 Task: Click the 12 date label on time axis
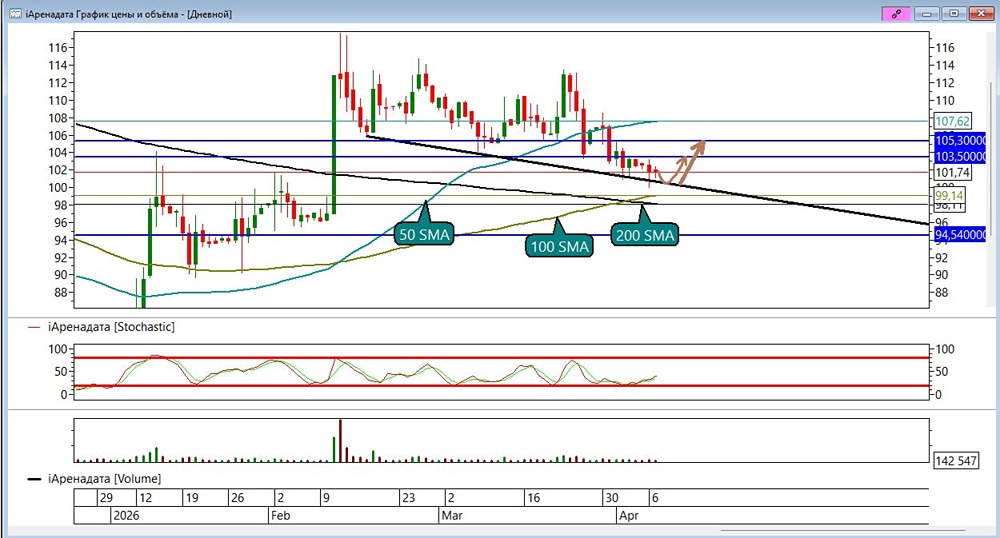[145, 498]
